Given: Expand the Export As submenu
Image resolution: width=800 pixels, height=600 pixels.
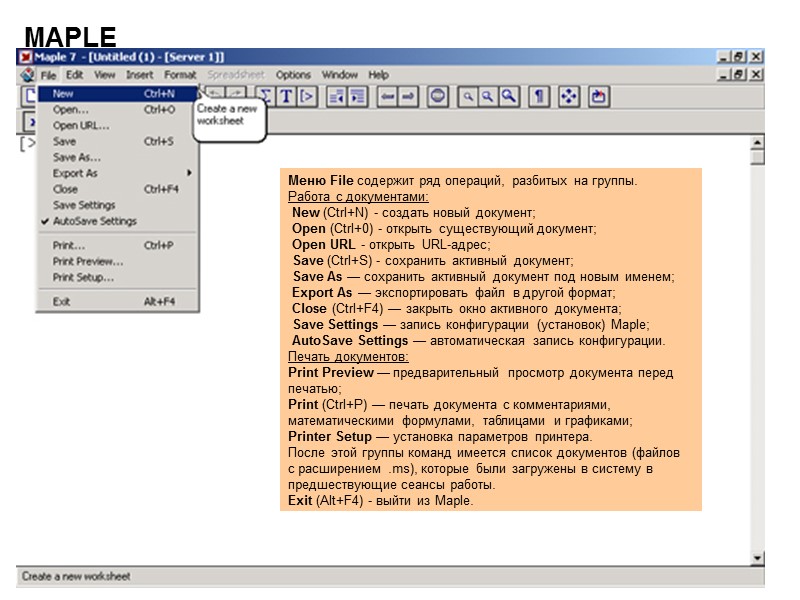Looking at the screenshot, I should pos(80,173).
